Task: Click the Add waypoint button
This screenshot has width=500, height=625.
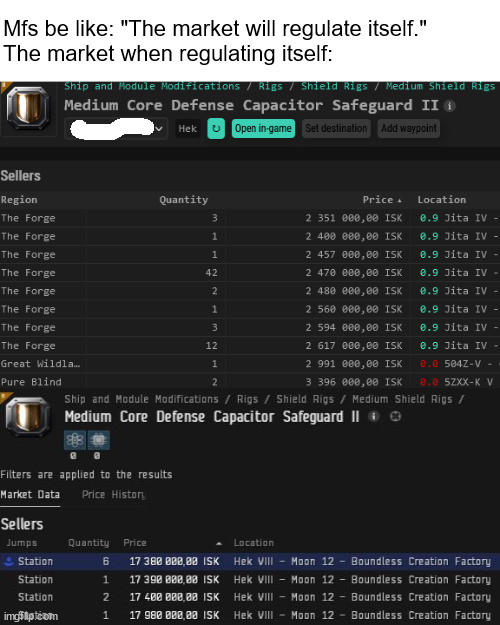Action: pos(409,128)
